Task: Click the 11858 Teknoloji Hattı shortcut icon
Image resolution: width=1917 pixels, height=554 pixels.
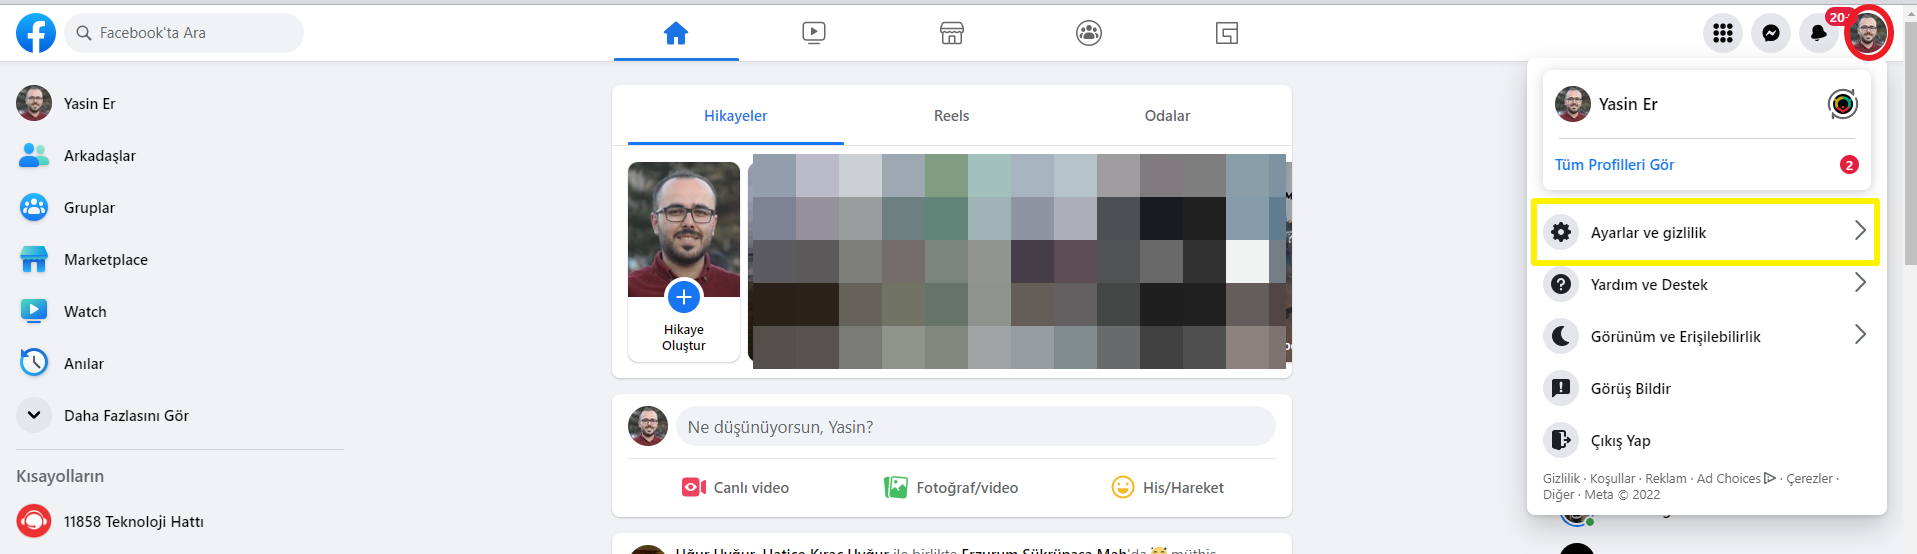Action: pyautogui.click(x=34, y=521)
